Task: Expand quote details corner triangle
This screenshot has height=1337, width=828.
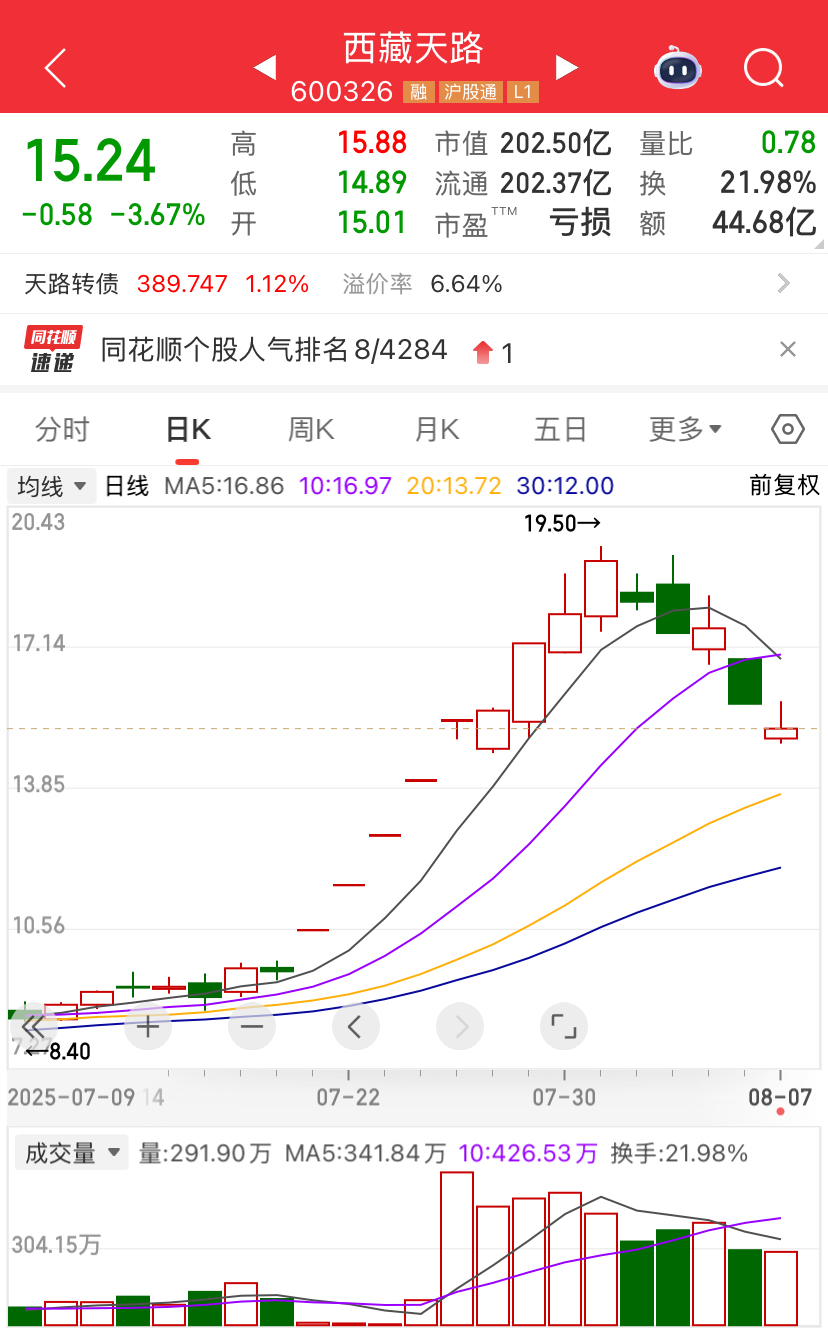Action: coord(819,243)
